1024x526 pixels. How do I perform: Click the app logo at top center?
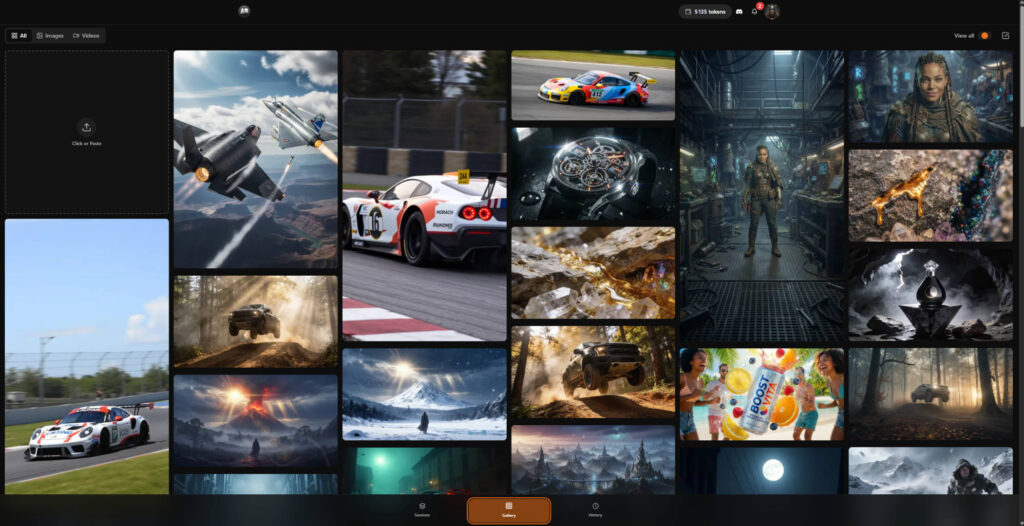tap(244, 11)
